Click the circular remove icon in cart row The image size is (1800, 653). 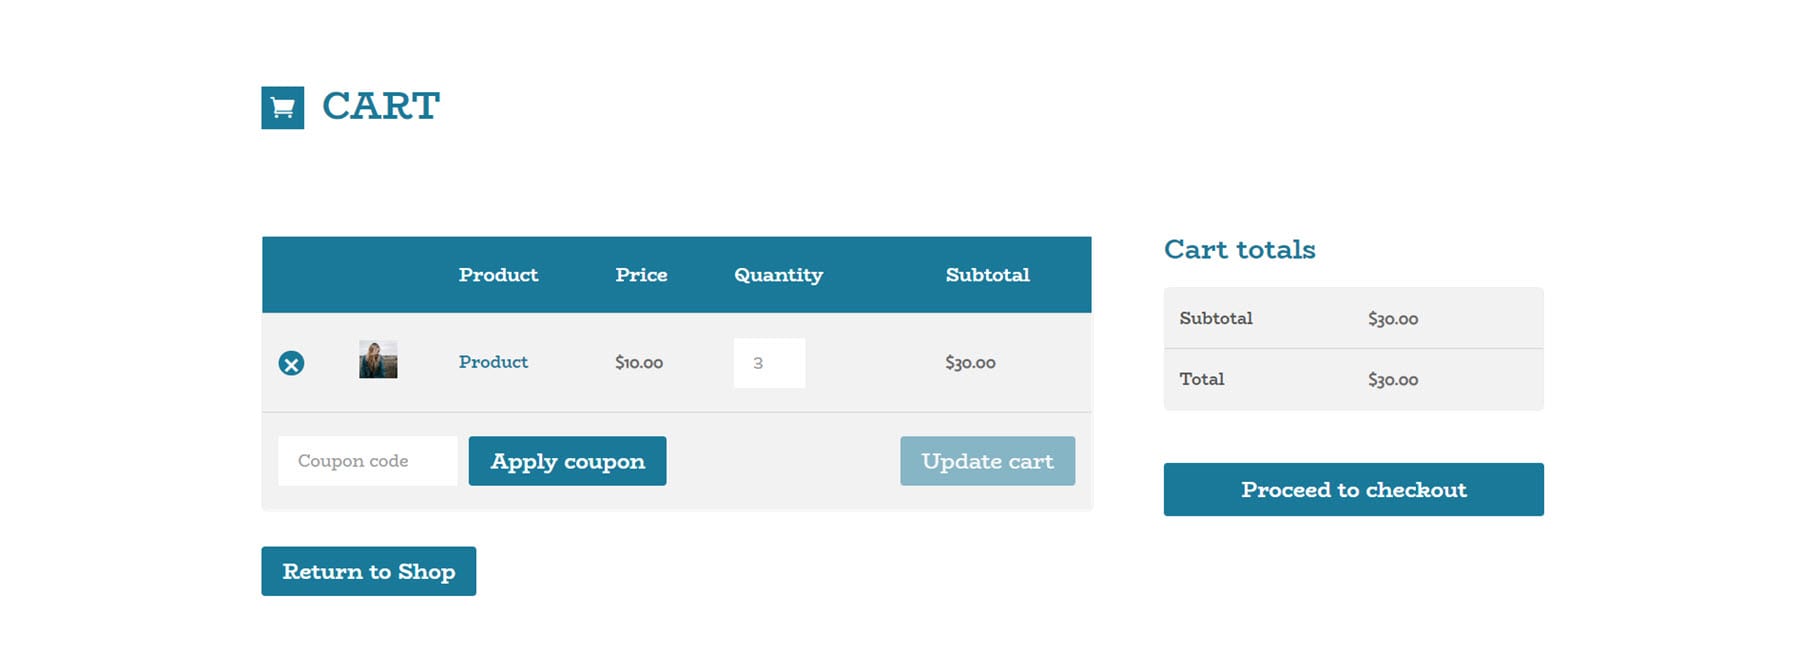click(x=290, y=363)
